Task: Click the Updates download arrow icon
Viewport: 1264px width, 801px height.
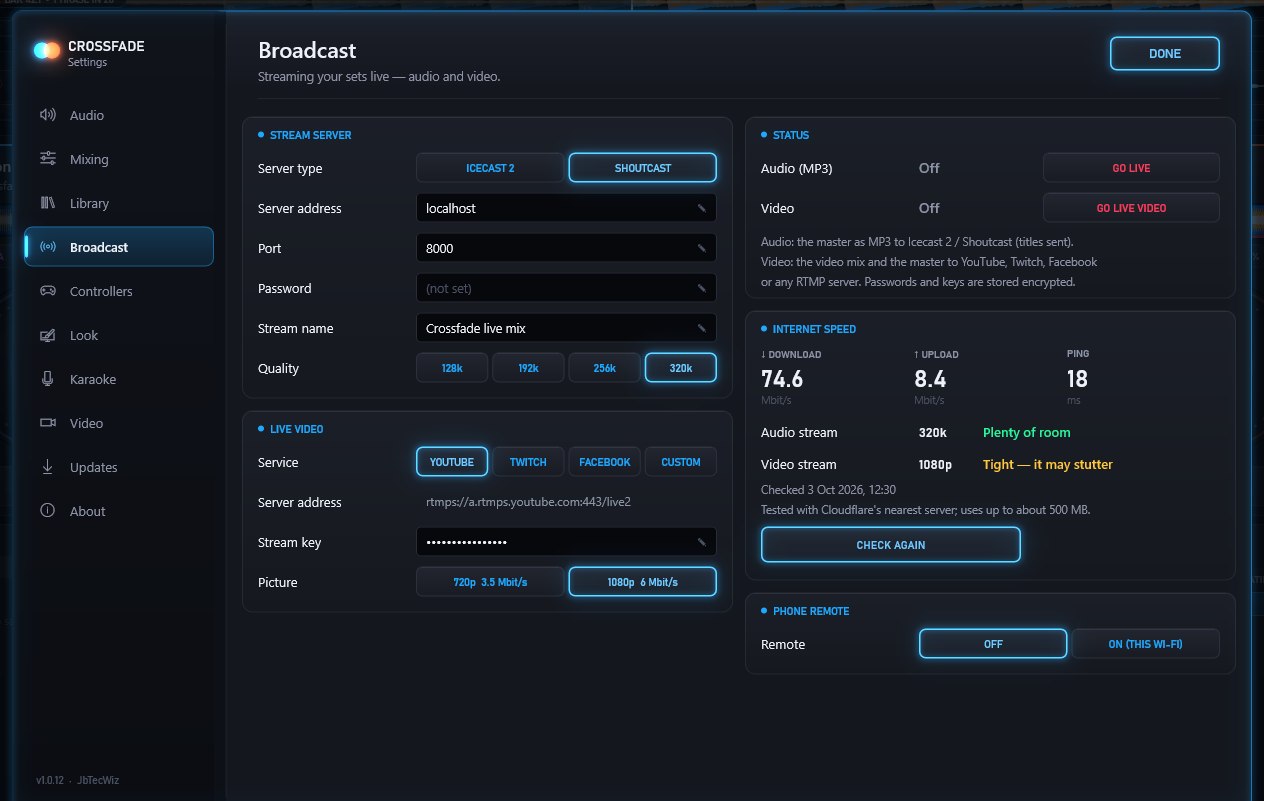Action: (x=47, y=467)
